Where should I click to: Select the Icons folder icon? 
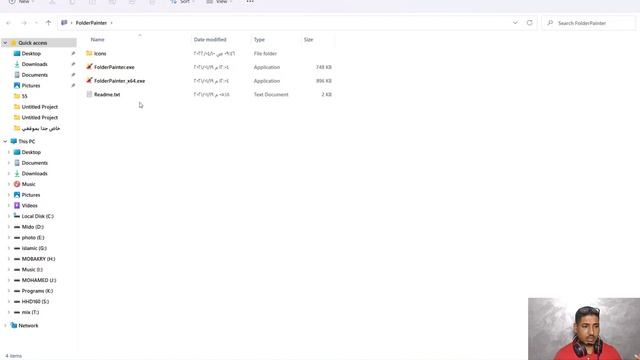(89, 53)
